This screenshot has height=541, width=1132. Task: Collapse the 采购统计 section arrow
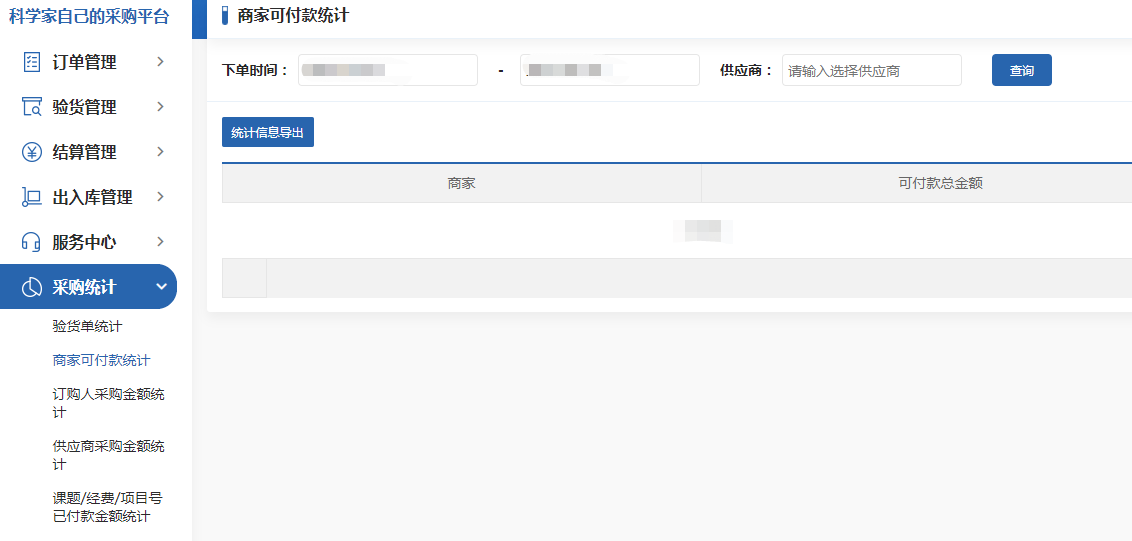point(161,287)
